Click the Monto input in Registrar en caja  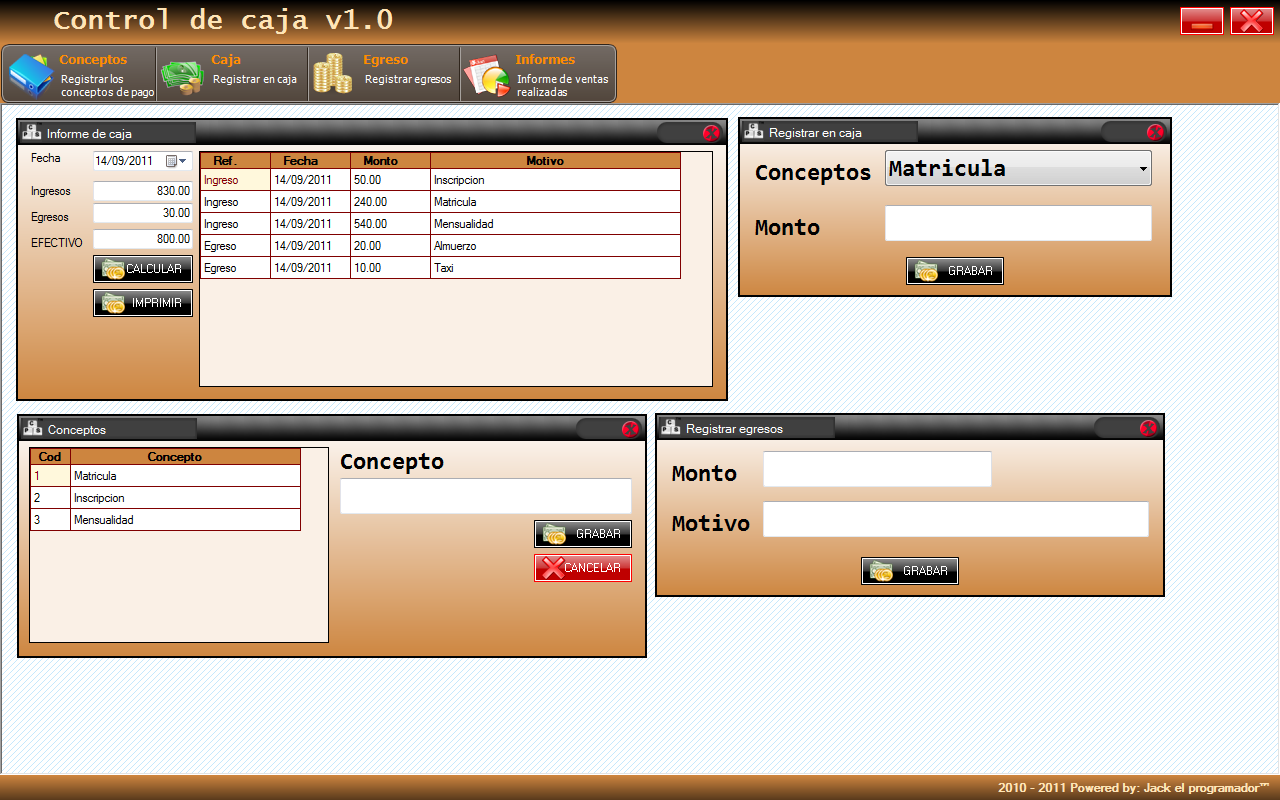pyautogui.click(x=1017, y=224)
